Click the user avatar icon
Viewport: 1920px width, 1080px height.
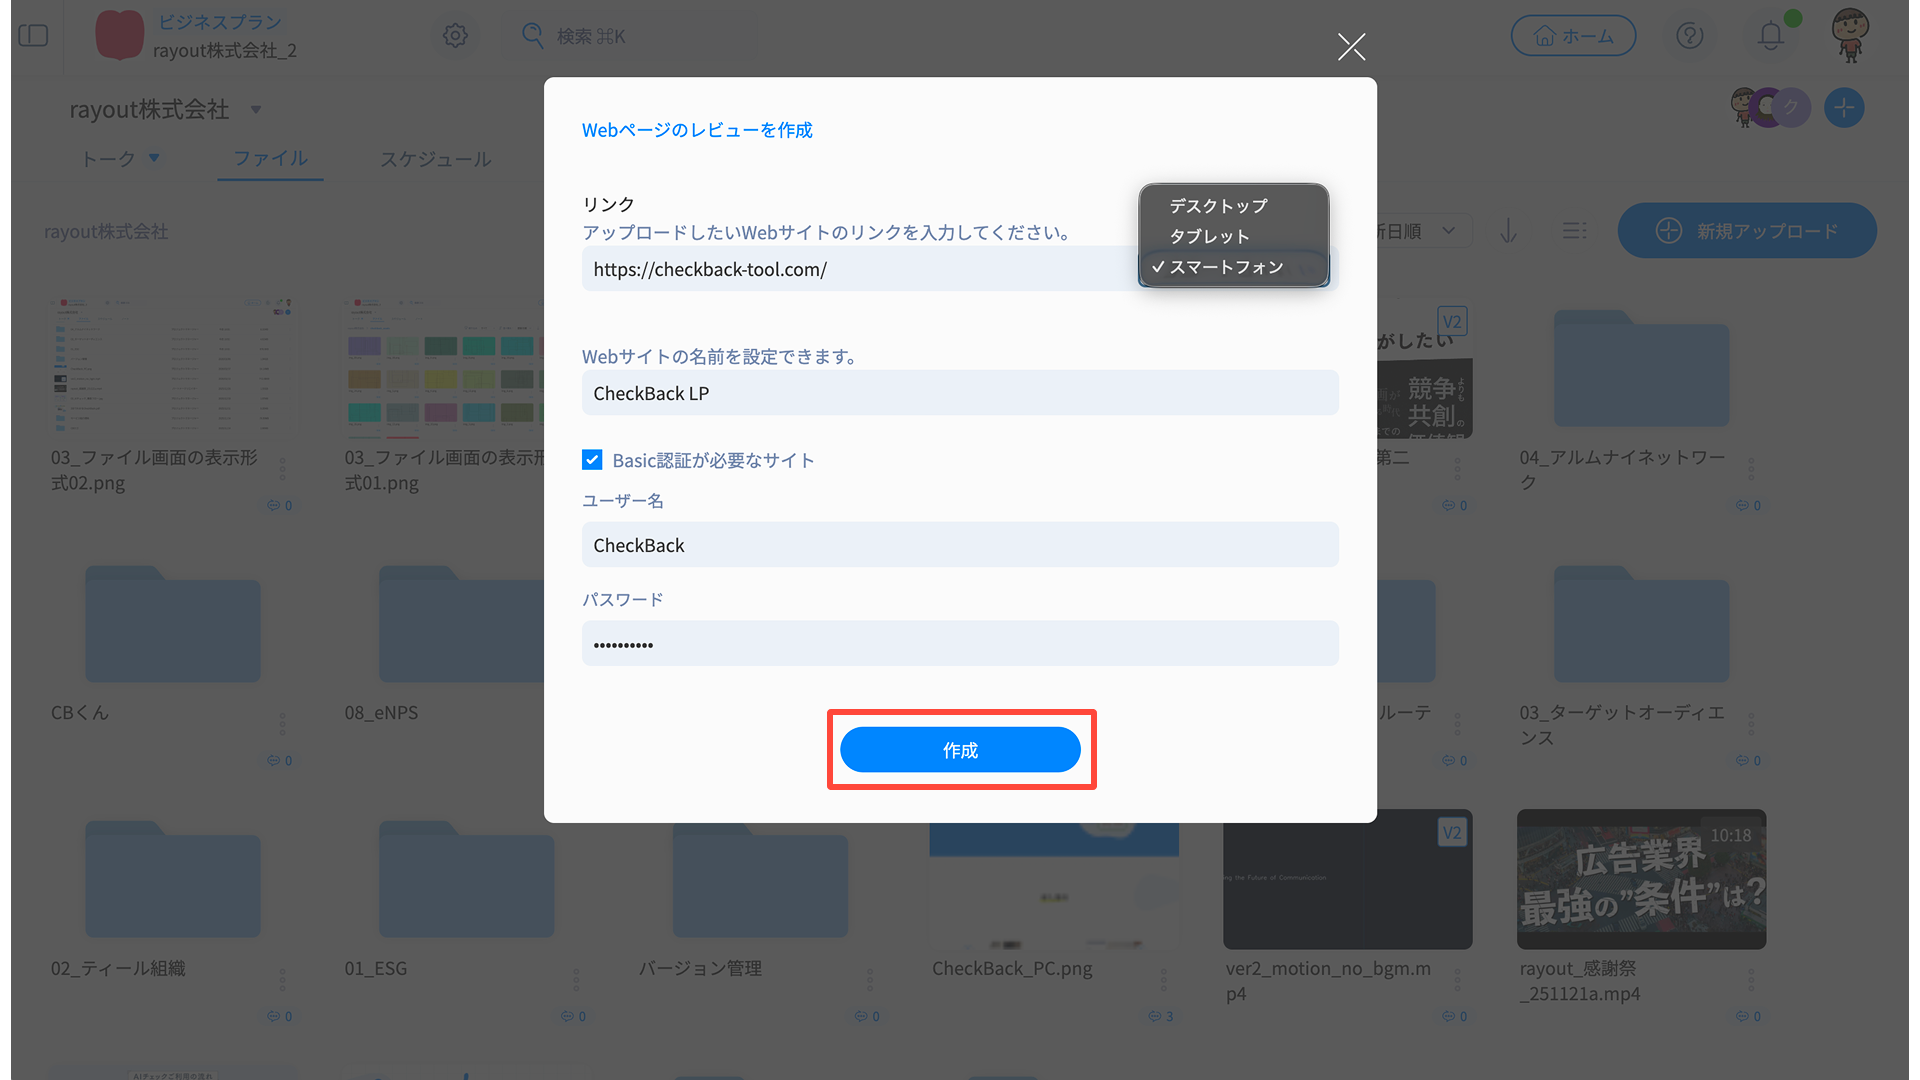(x=1849, y=34)
